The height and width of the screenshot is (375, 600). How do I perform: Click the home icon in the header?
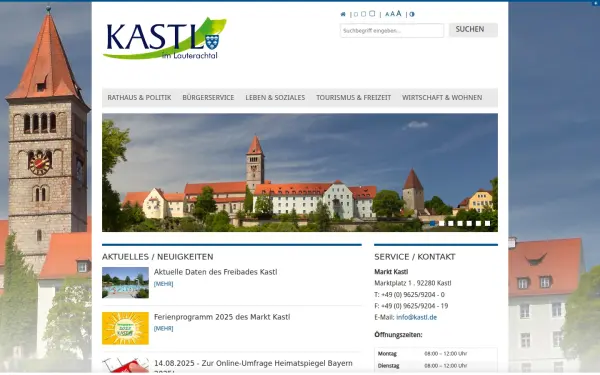pos(343,14)
